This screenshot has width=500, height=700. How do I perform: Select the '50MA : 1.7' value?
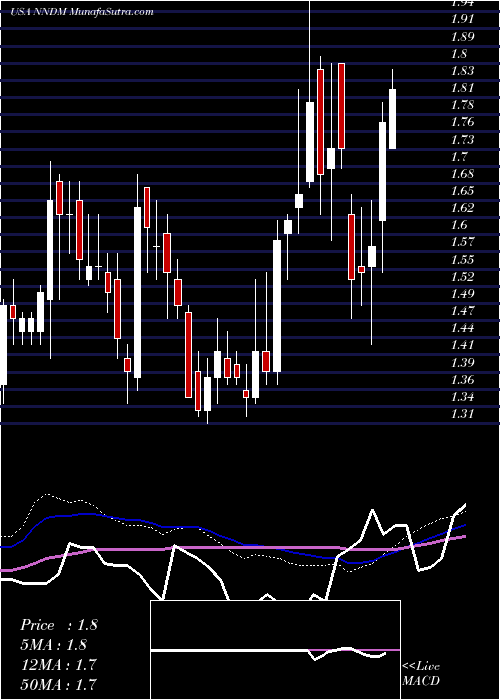pos(58,684)
